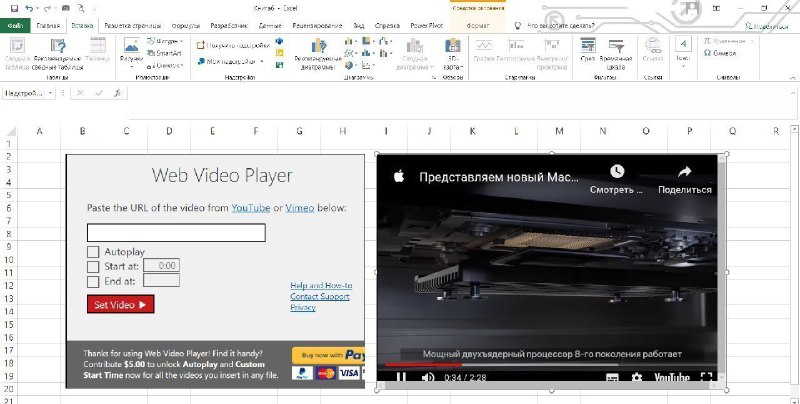Go to the Данные tab

270,26
